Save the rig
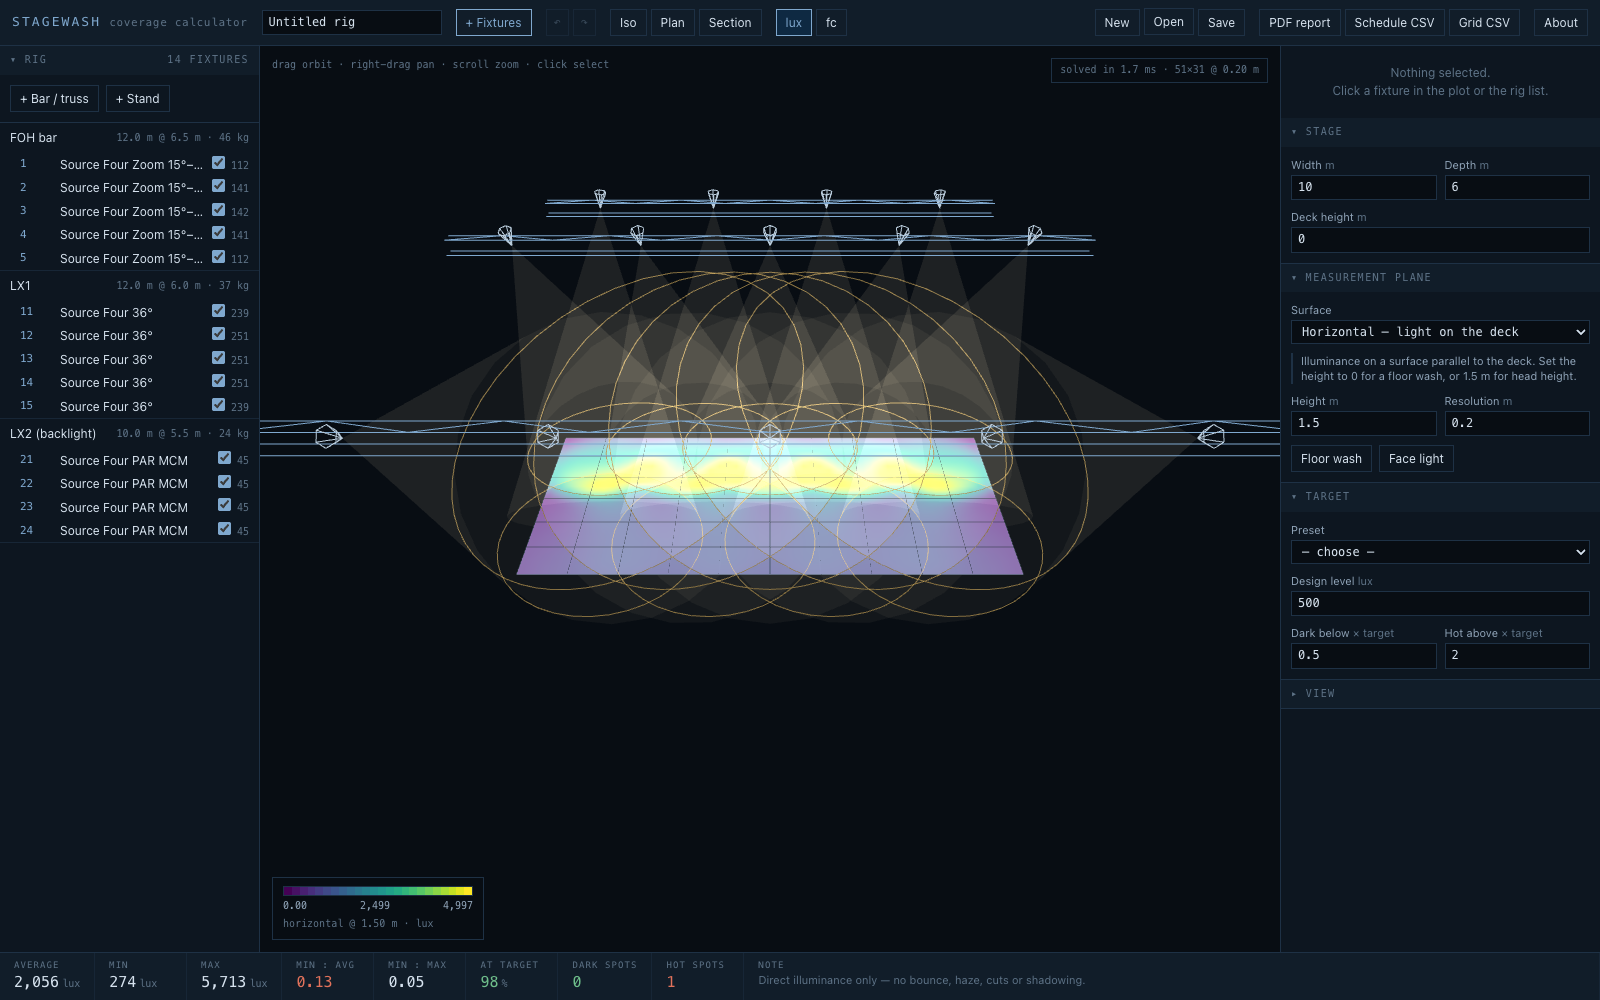This screenshot has height=1000, width=1600. pos(1221,22)
